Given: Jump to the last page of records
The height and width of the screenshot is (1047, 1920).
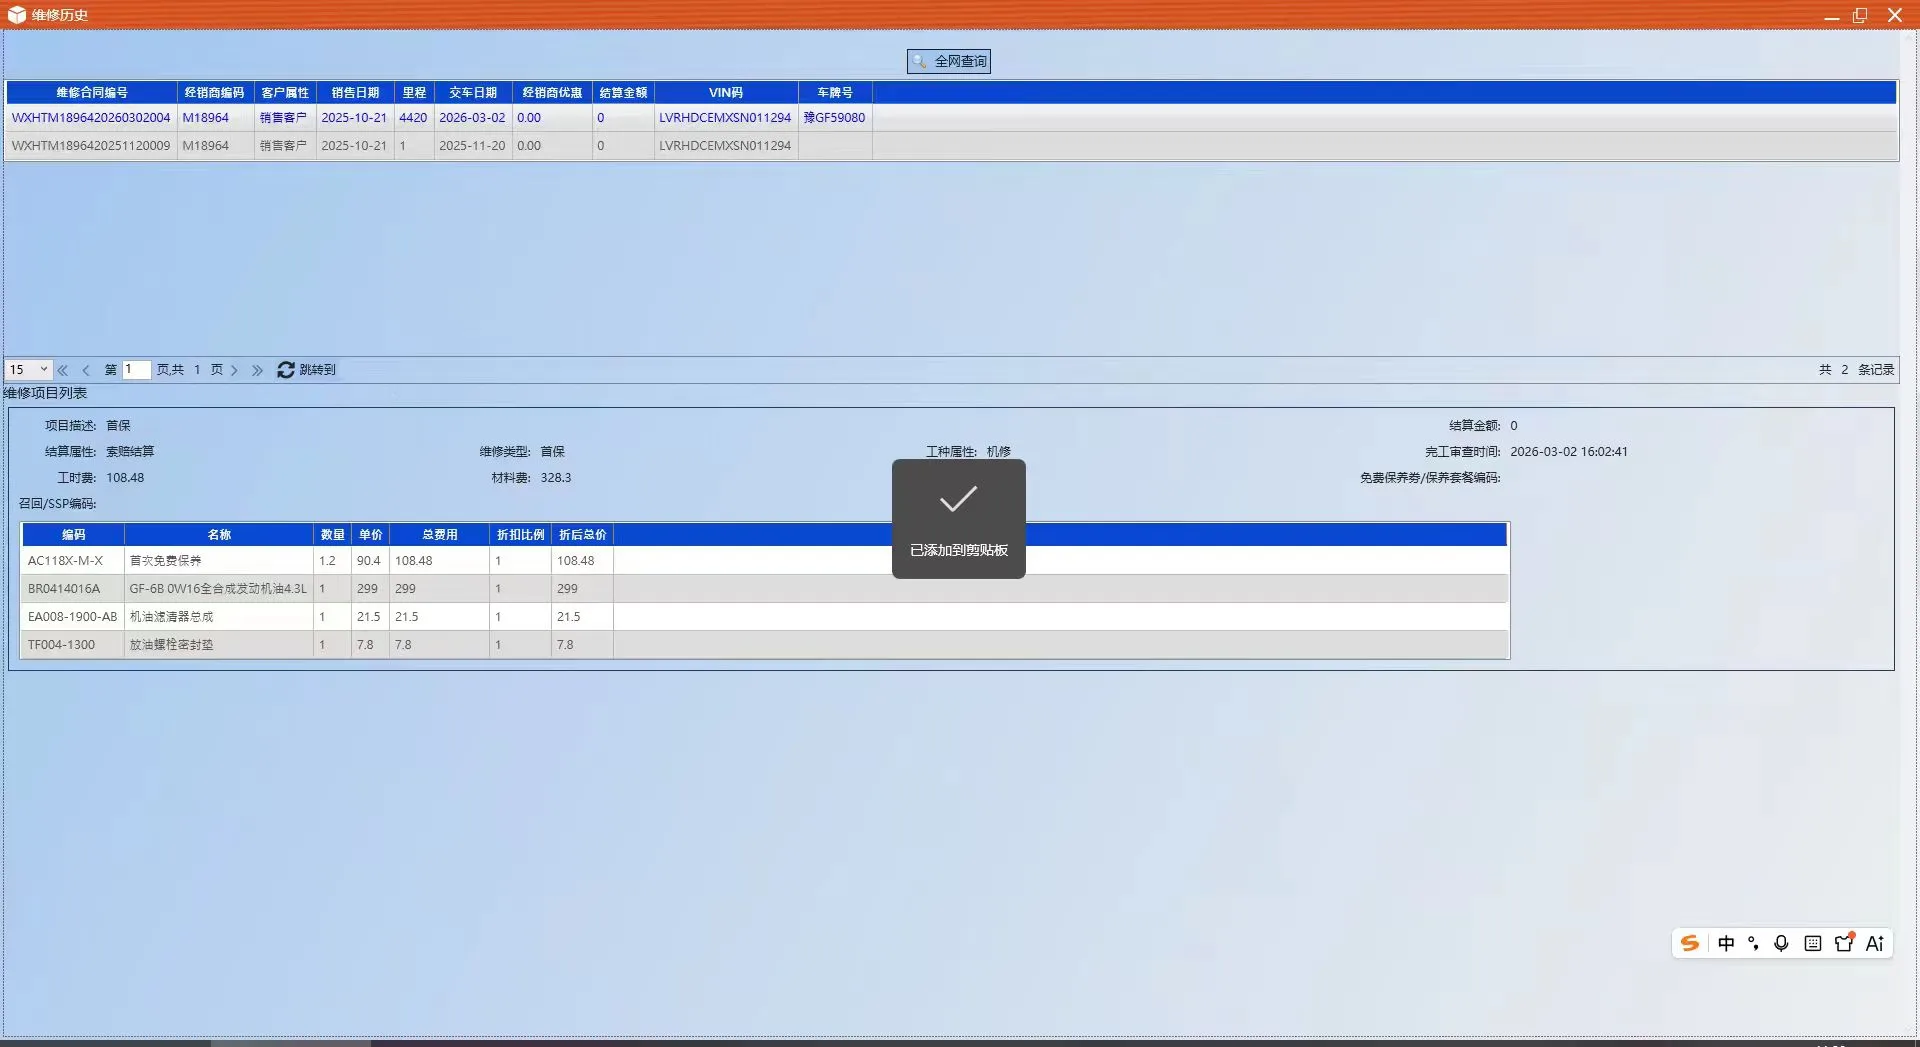Looking at the screenshot, I should (x=257, y=370).
